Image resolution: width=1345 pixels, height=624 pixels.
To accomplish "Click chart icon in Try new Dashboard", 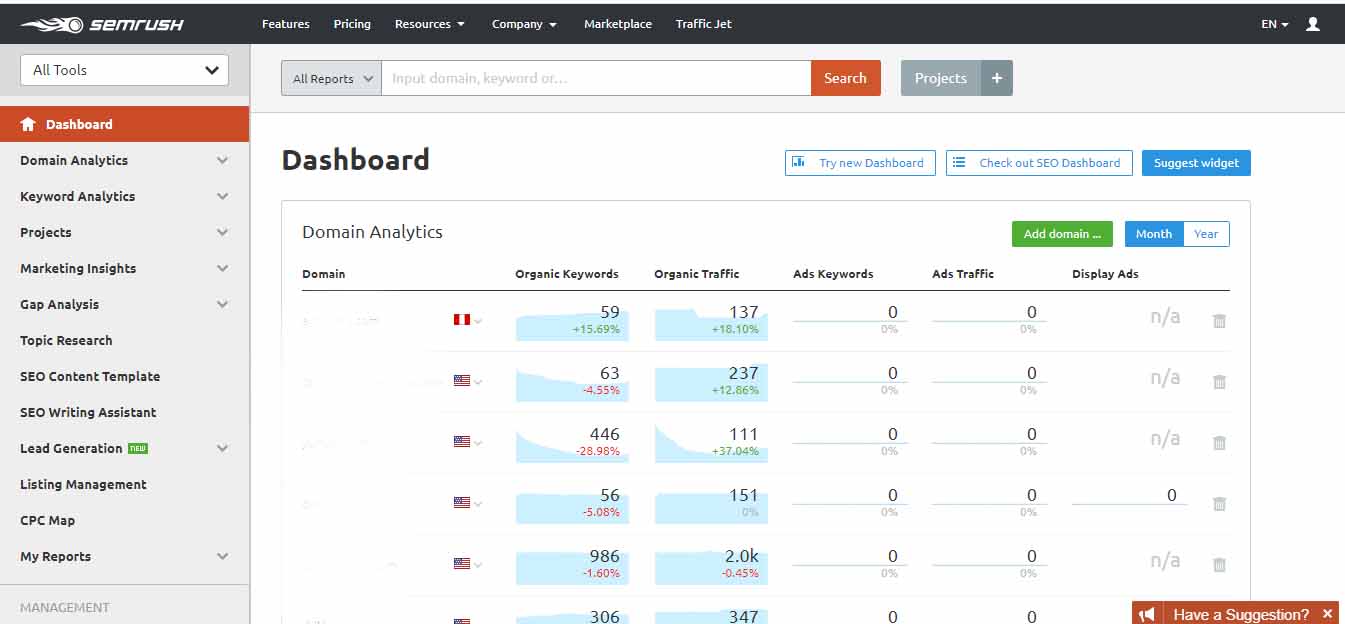I will (x=798, y=162).
